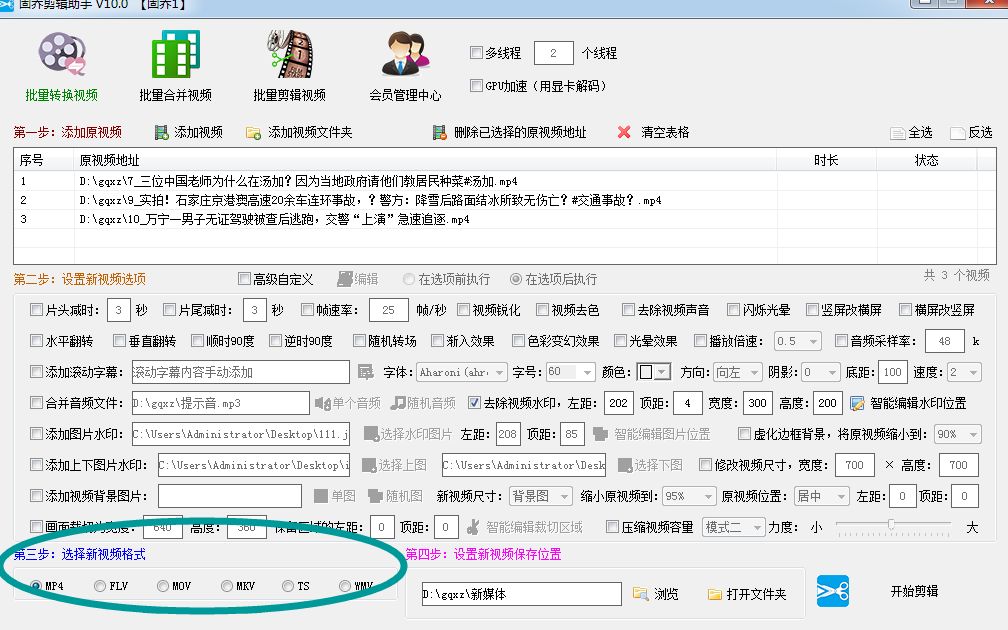The height and width of the screenshot is (630, 1008).
Task: Click the 删除已选择的原视频地址 icon
Action: coord(440,132)
